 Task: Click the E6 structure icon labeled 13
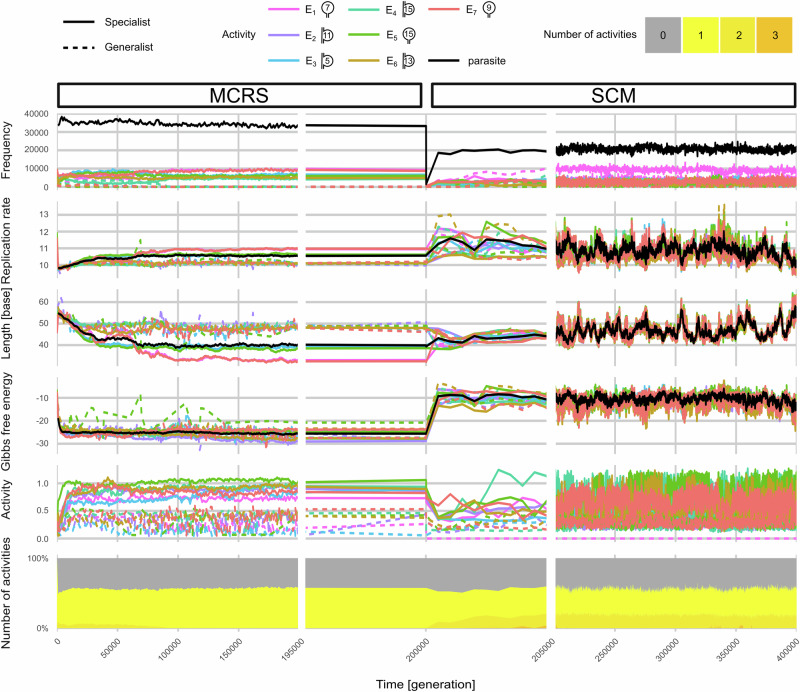408,61
